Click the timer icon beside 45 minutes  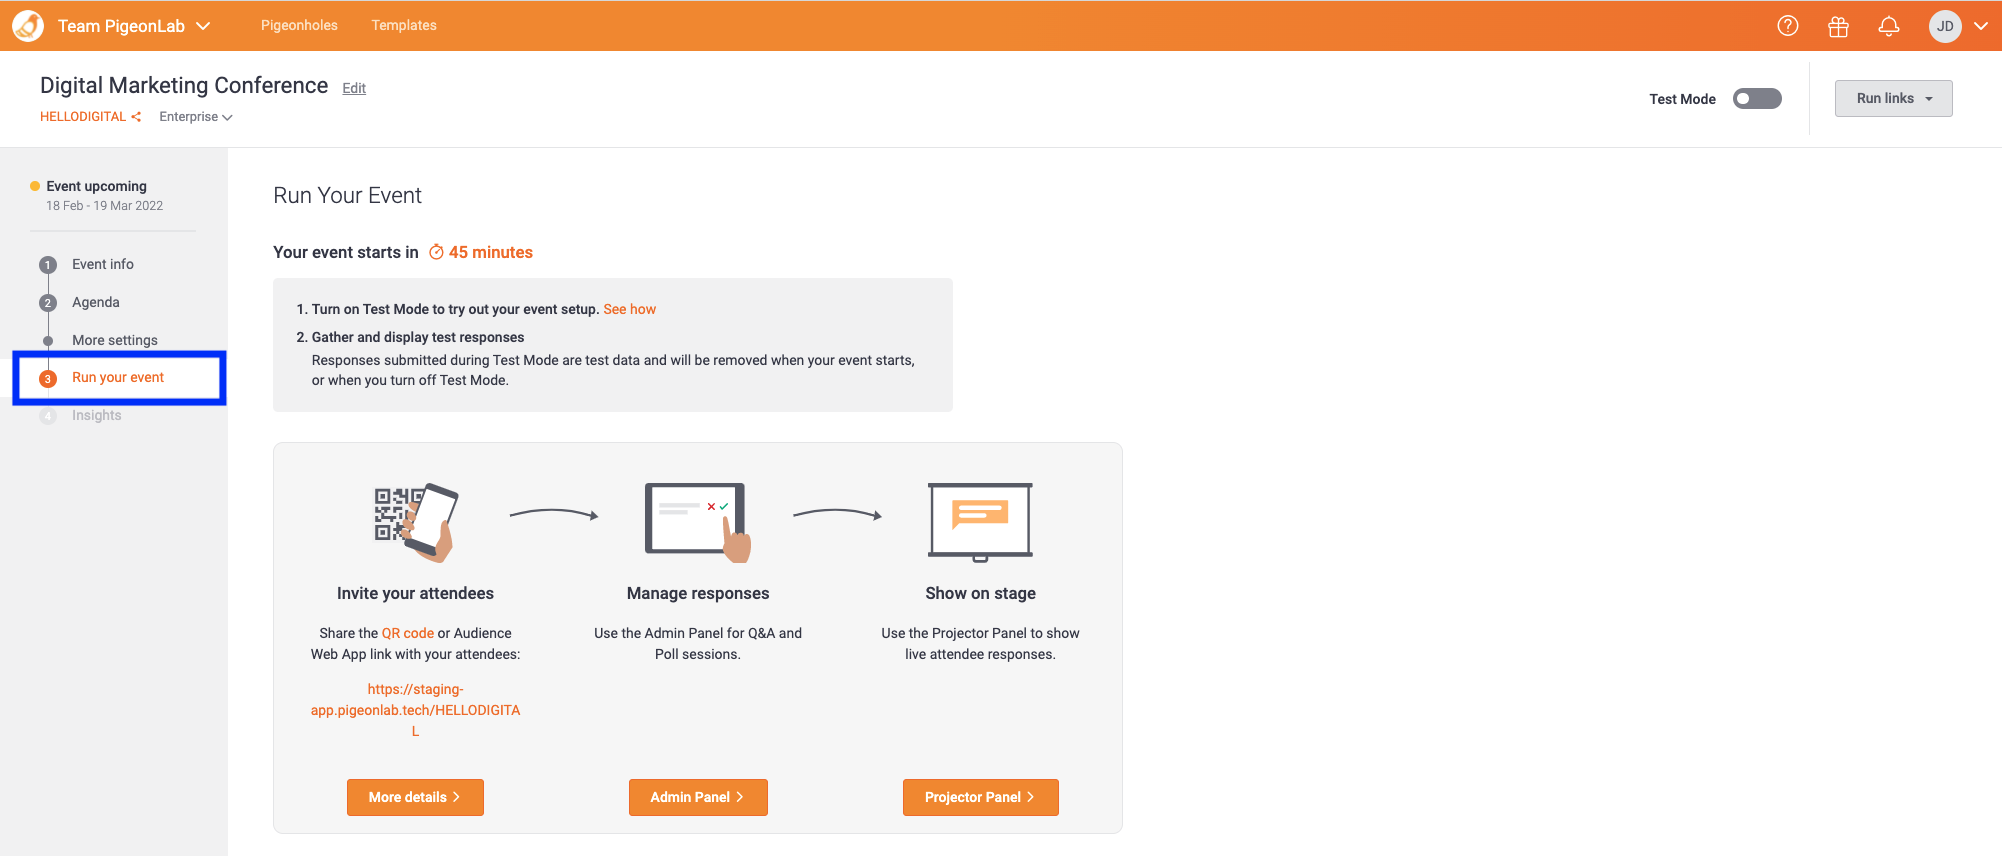pos(436,252)
